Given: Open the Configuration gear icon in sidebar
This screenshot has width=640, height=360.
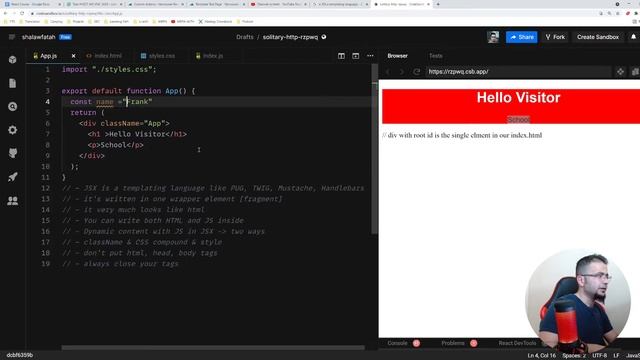Looking at the screenshot, I should 13,130.
